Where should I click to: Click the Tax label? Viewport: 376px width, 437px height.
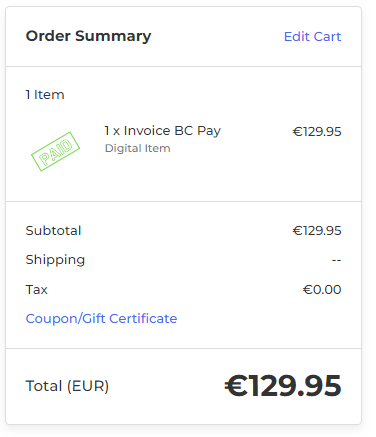click(x=37, y=290)
